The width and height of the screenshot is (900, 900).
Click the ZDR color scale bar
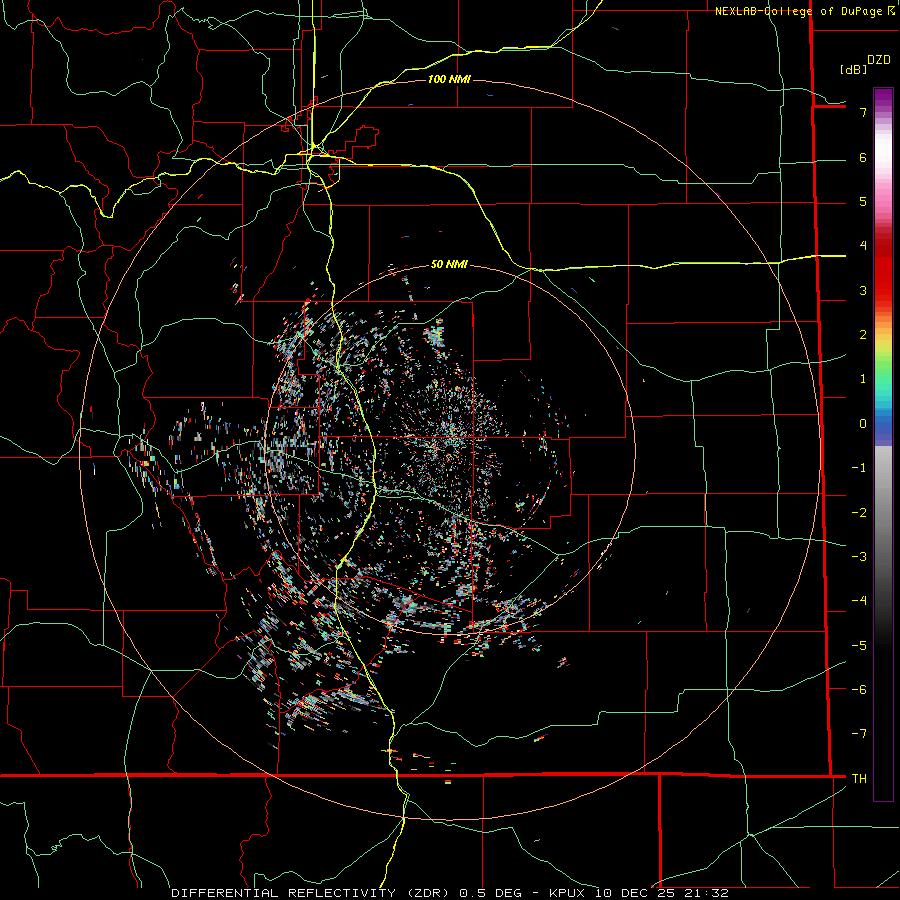[x=883, y=444]
